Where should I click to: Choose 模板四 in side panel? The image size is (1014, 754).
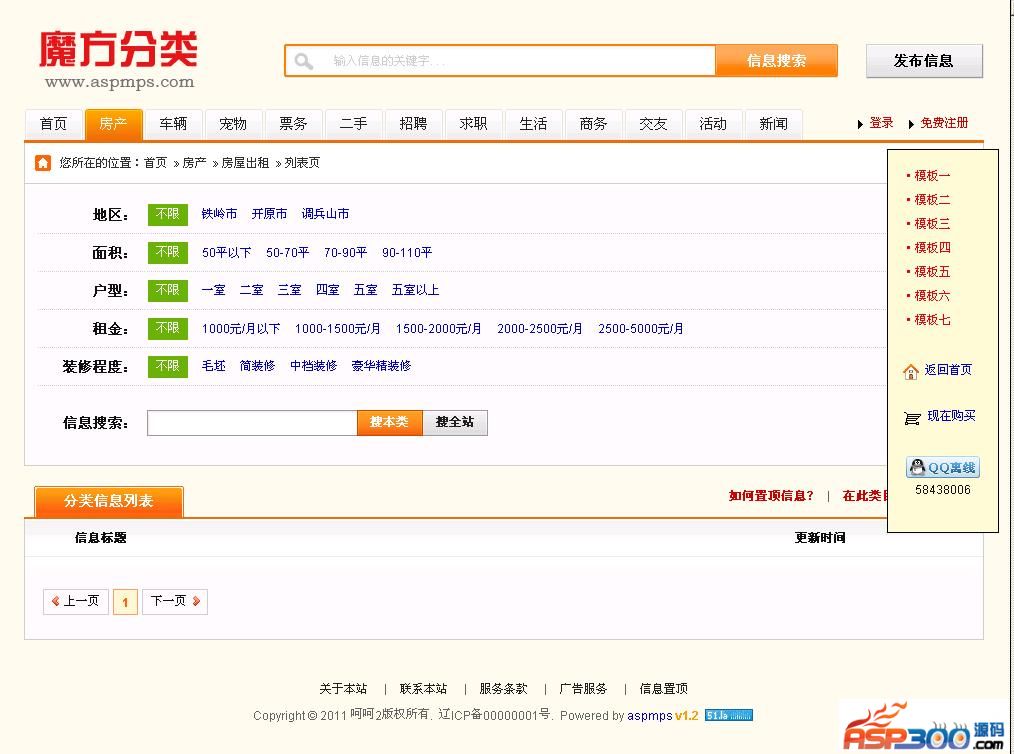click(x=932, y=248)
